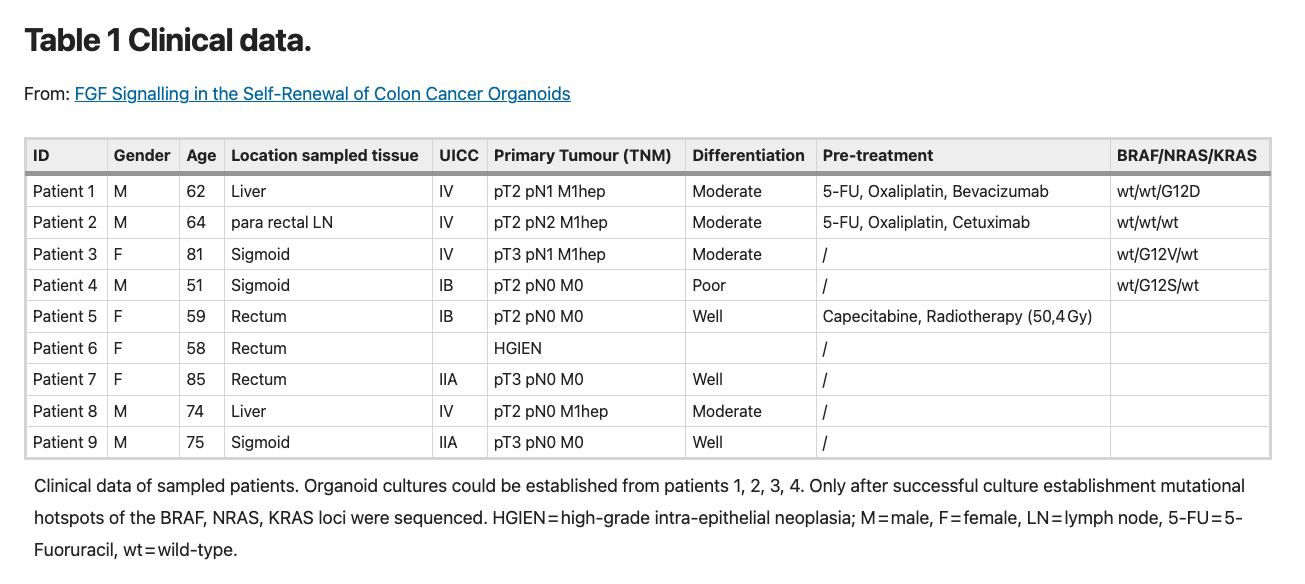Click the wt/wt/G12D mutation cell
The width and height of the screenshot is (1305, 584).
[1158, 191]
